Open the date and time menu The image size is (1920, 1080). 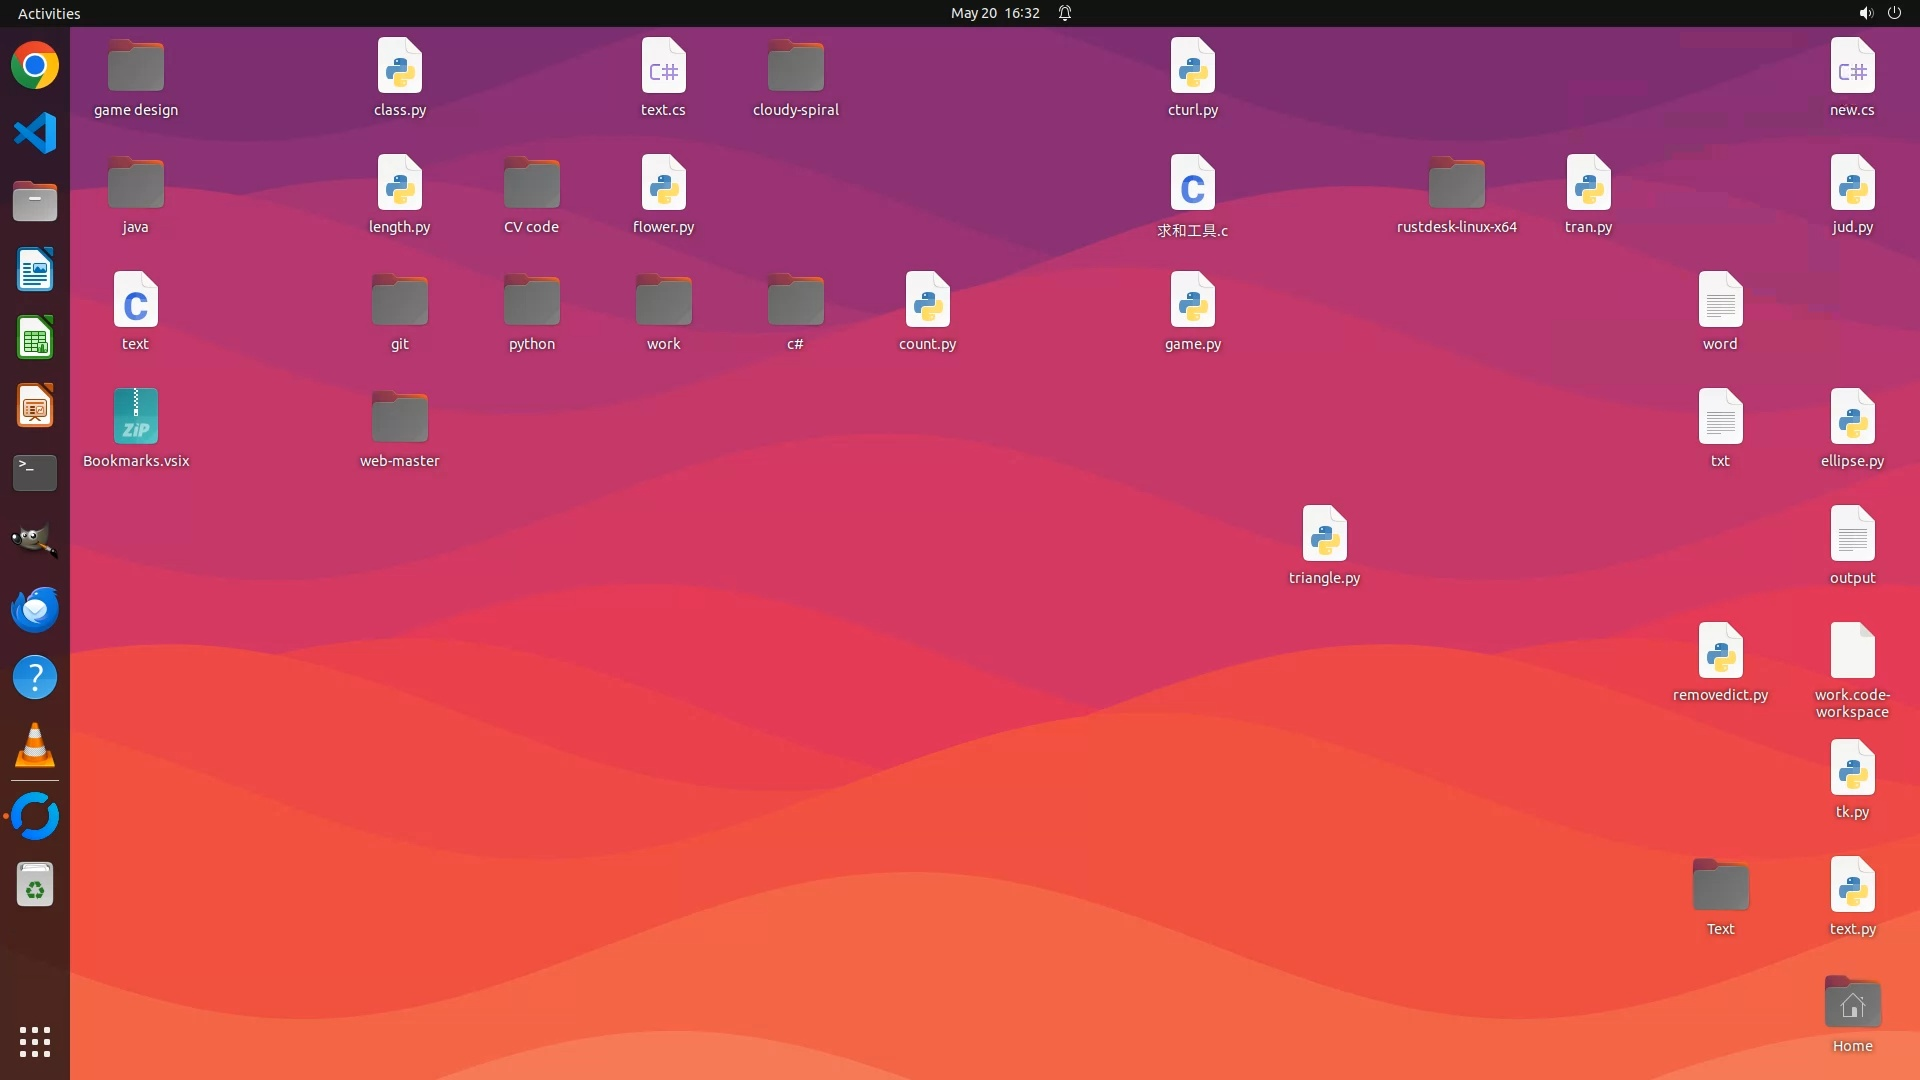point(994,13)
